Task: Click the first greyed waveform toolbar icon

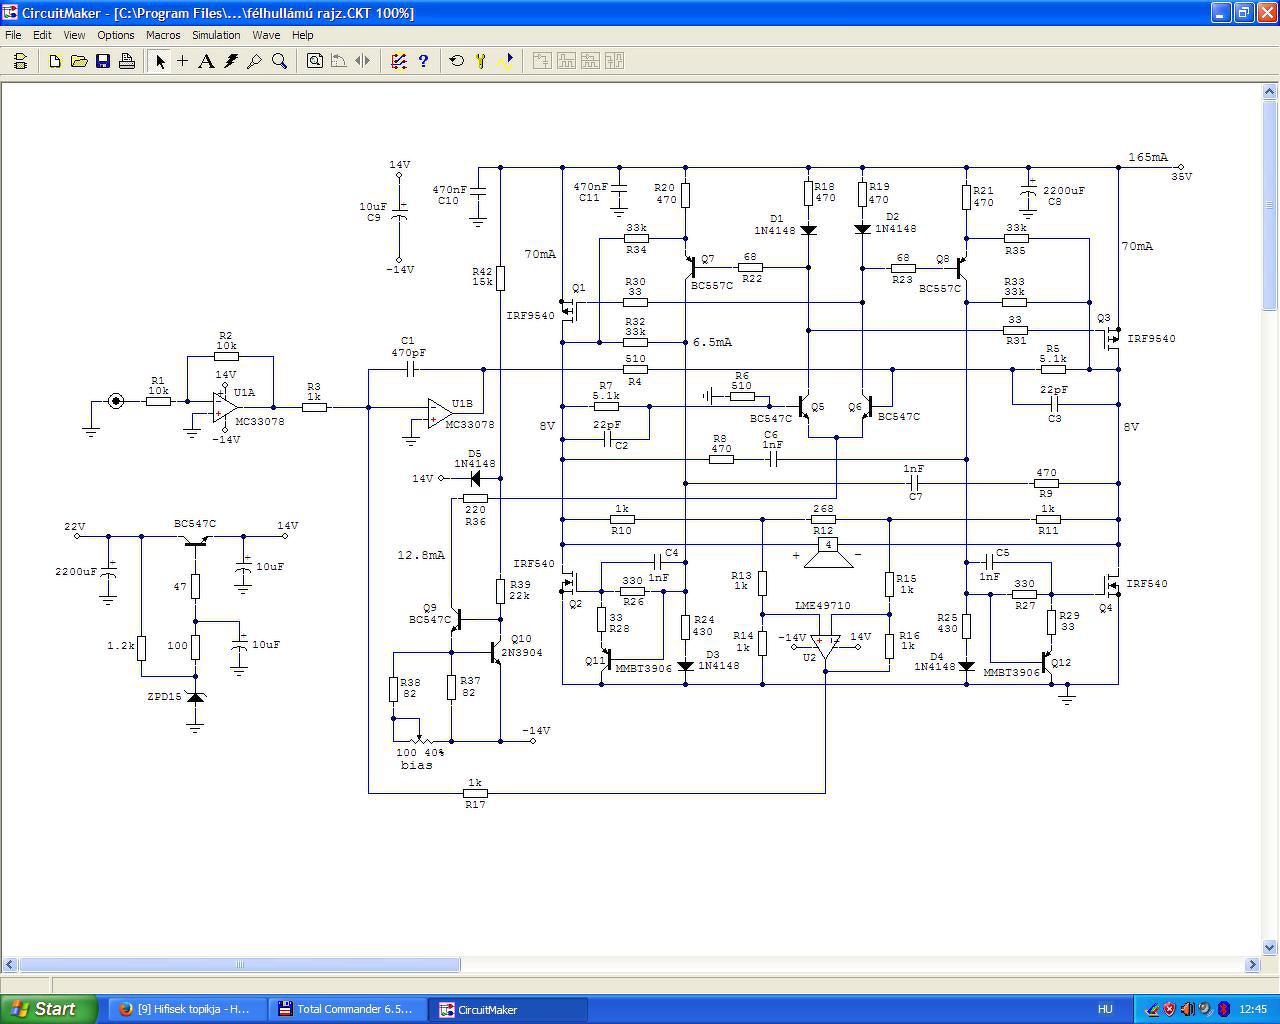Action: [541, 61]
